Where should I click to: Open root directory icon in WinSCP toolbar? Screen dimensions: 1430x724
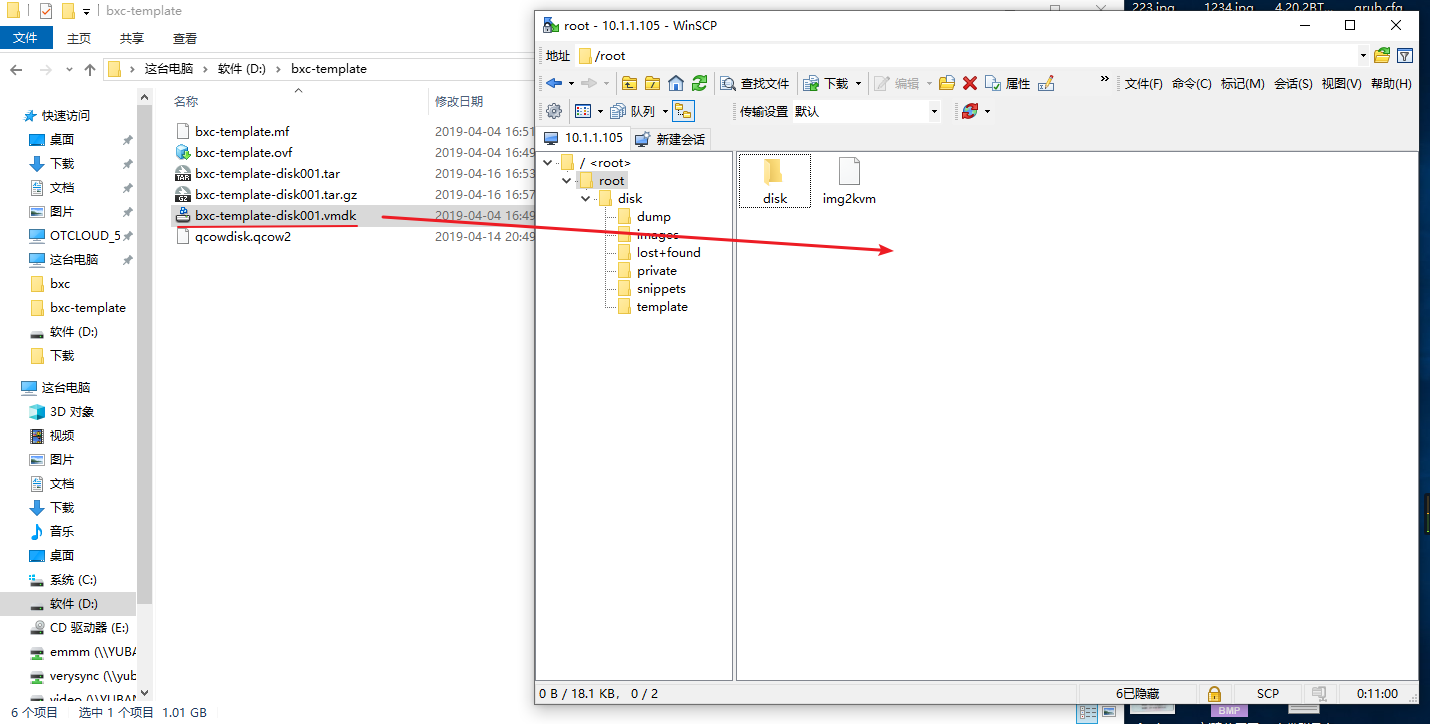653,83
